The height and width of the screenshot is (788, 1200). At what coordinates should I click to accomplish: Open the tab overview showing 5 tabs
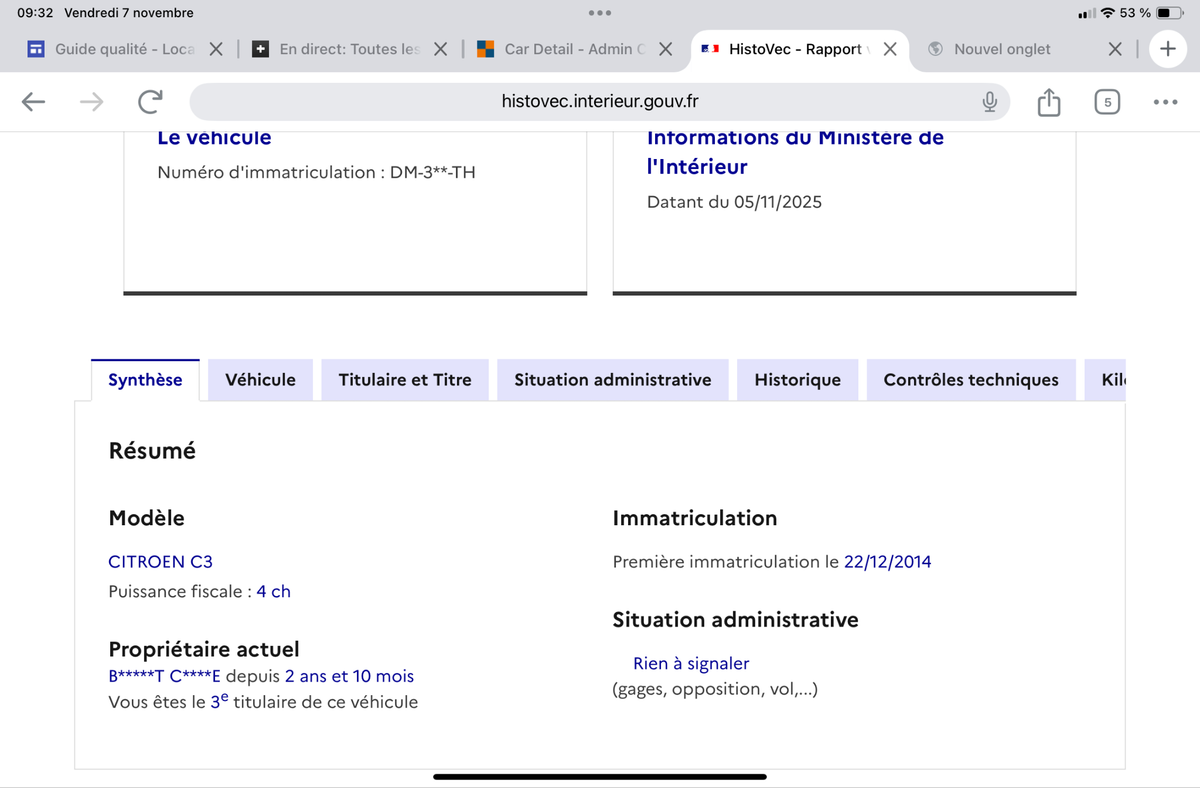[x=1107, y=101]
